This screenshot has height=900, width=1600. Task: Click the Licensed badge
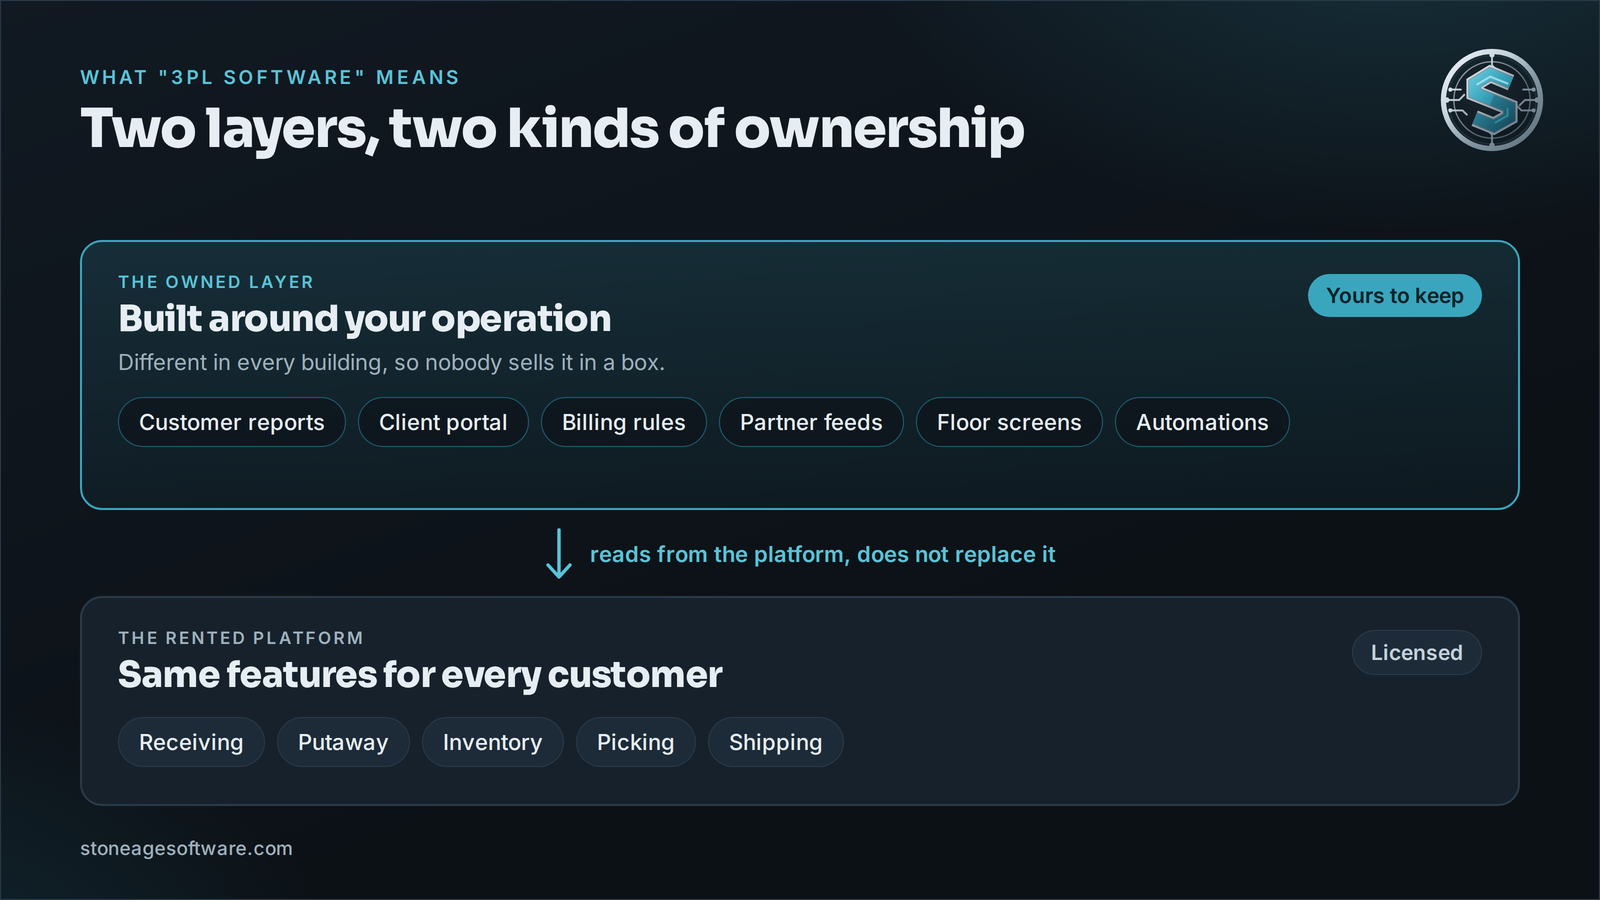1417,653
